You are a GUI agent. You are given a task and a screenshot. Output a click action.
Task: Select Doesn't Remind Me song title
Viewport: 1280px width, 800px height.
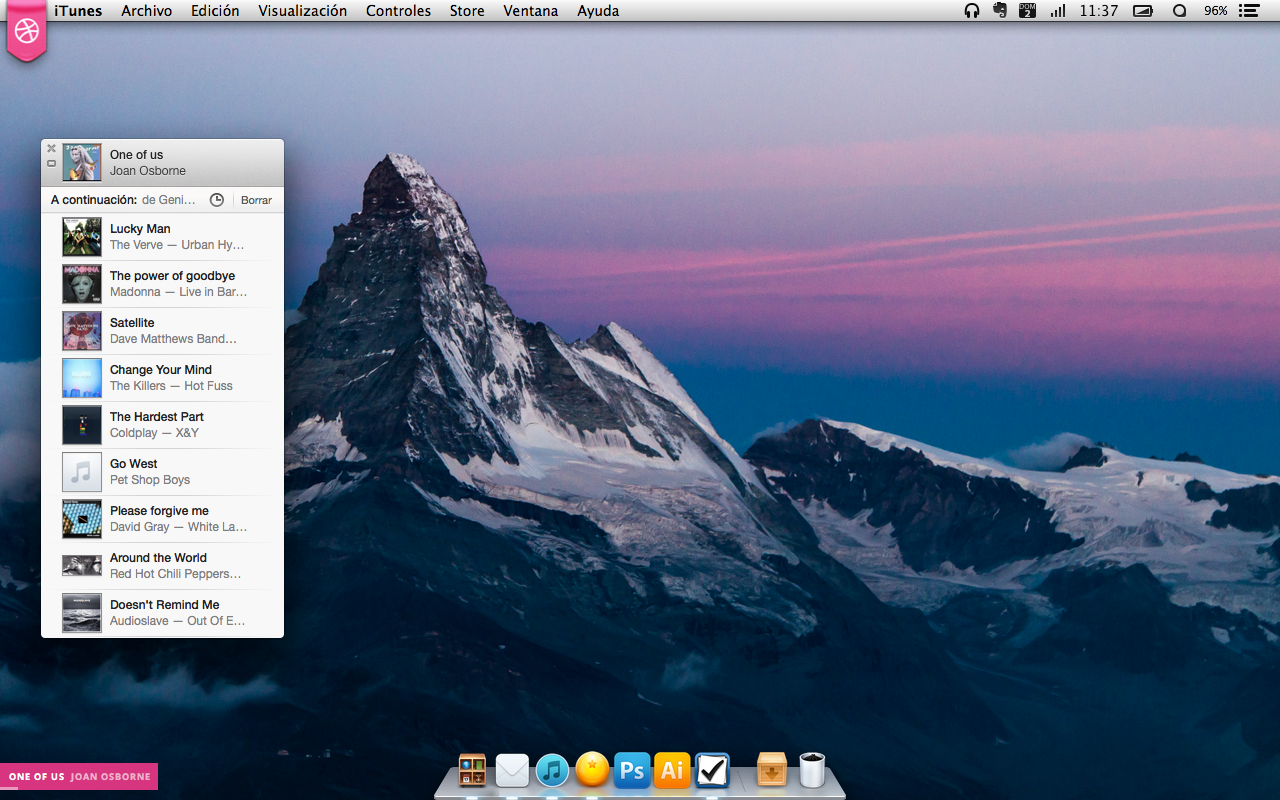coord(165,605)
